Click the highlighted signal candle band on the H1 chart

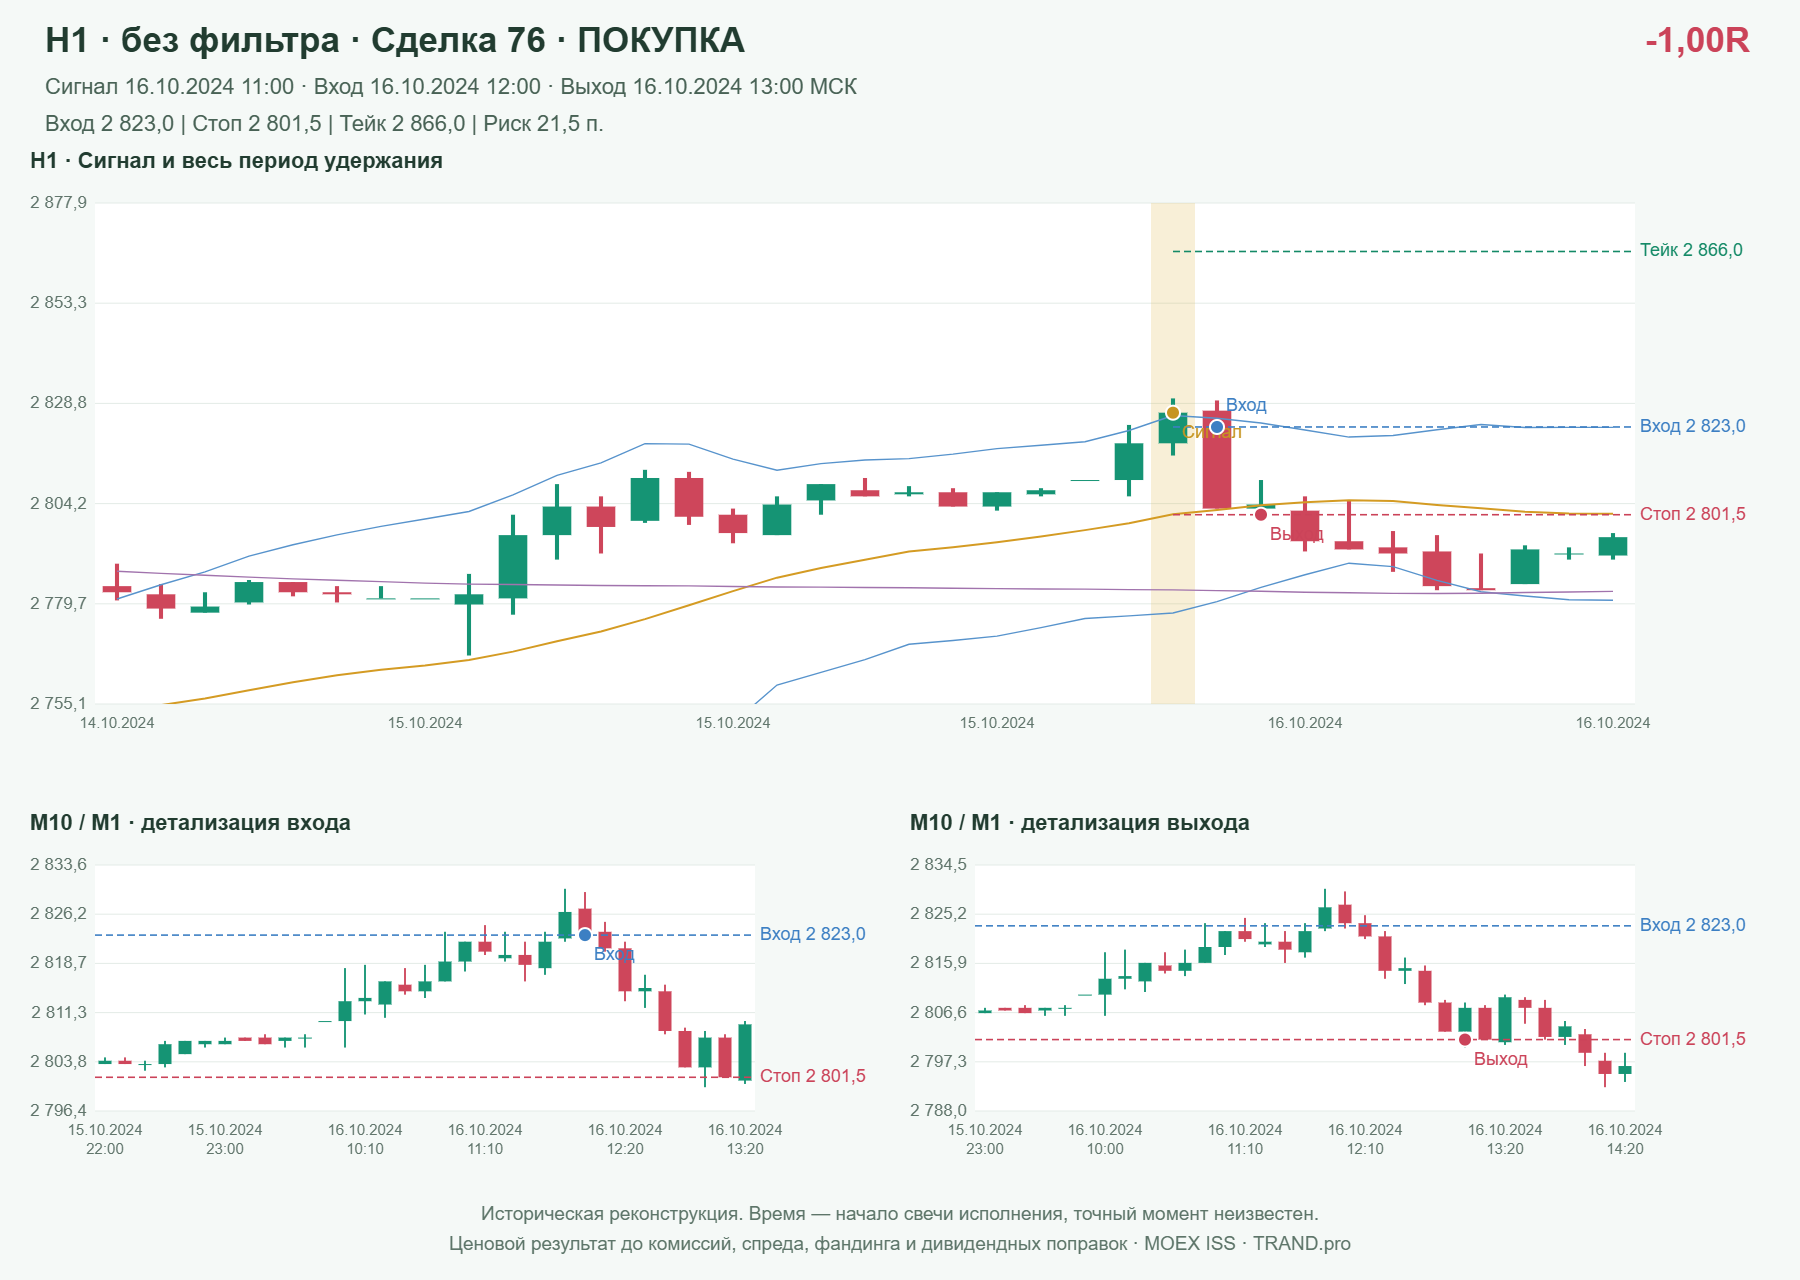(1173, 453)
